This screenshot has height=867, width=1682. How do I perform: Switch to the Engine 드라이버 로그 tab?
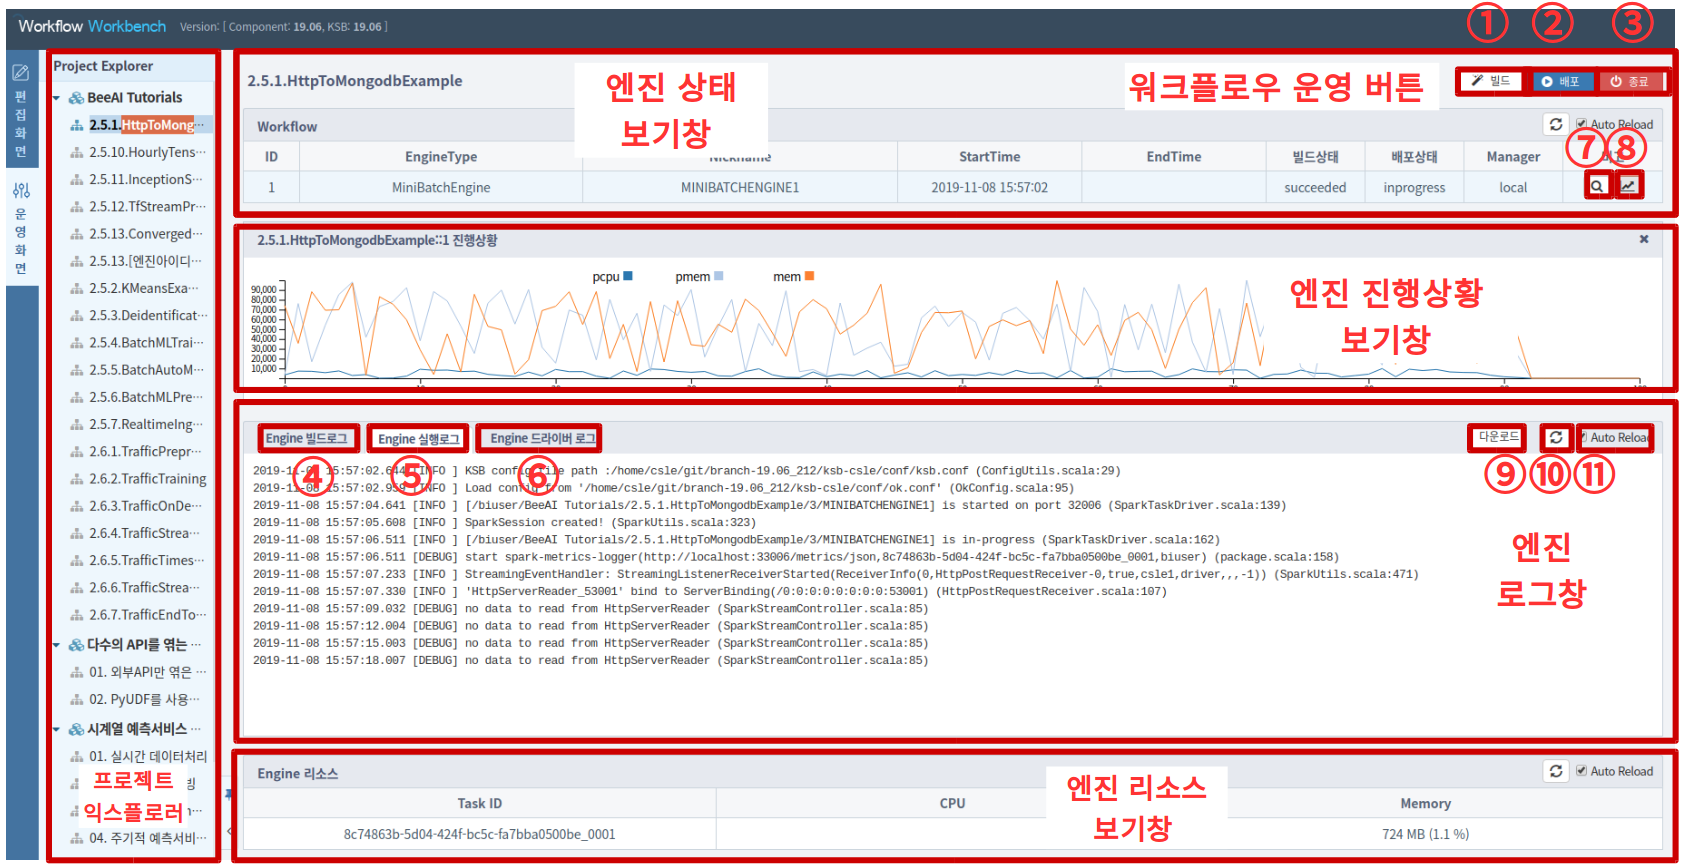coord(541,438)
